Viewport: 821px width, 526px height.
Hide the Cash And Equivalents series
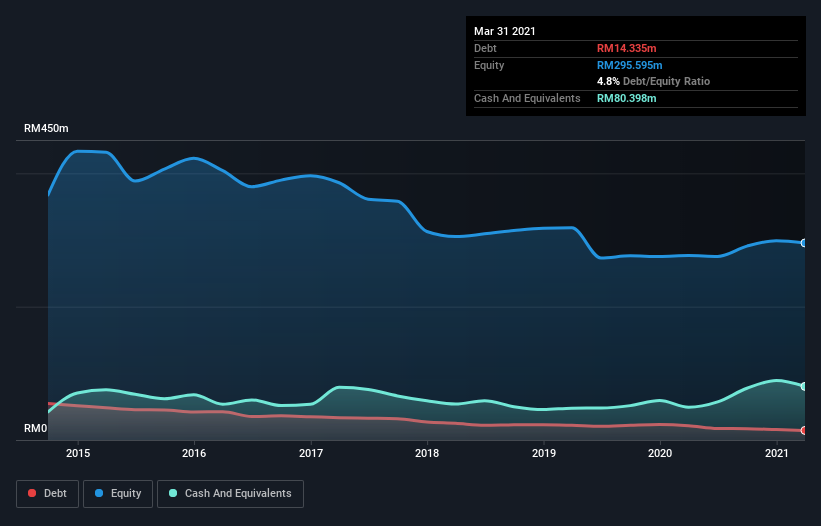pos(230,493)
